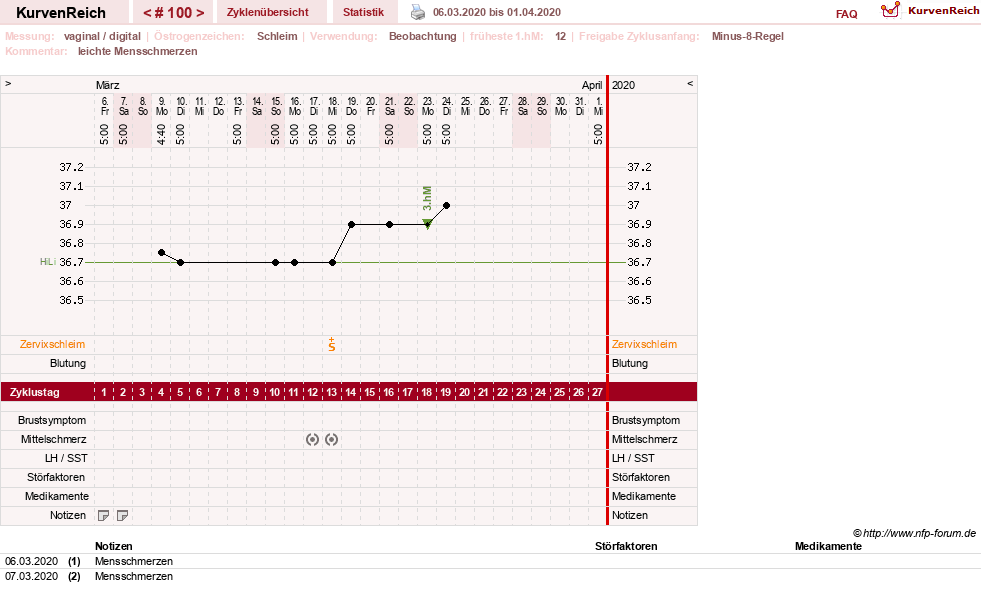Open the KurvenReich logo link at top right
The image size is (981, 605).
tap(929, 11)
